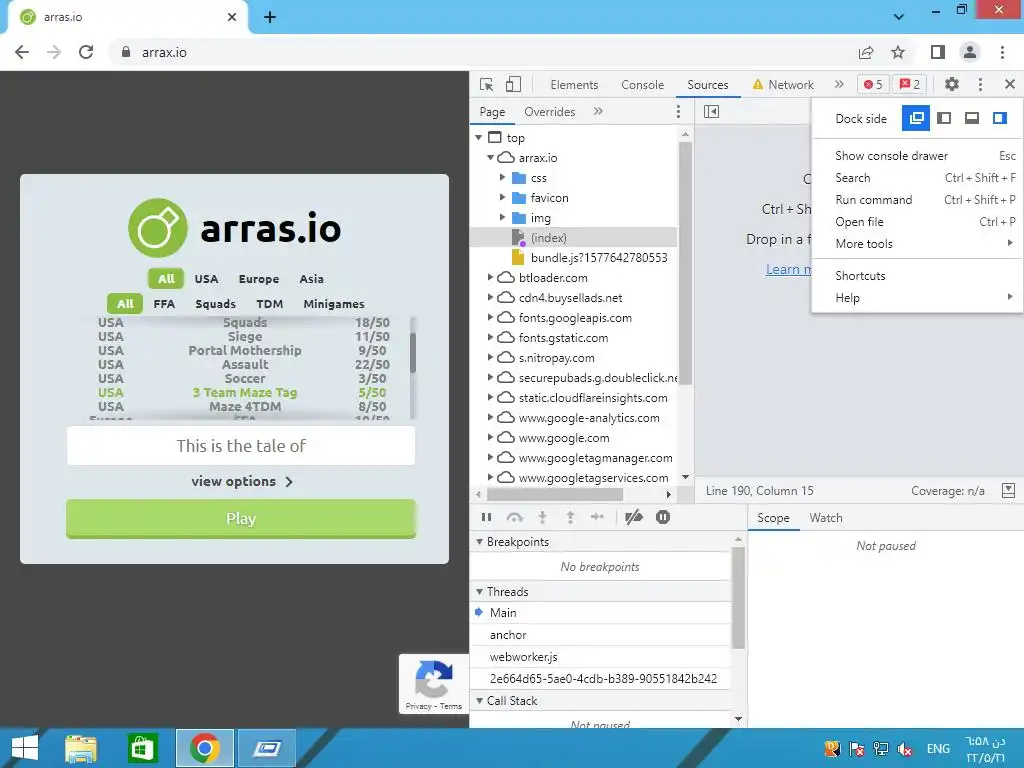Open the coverage drawer icon

pyautogui.click(x=1008, y=490)
